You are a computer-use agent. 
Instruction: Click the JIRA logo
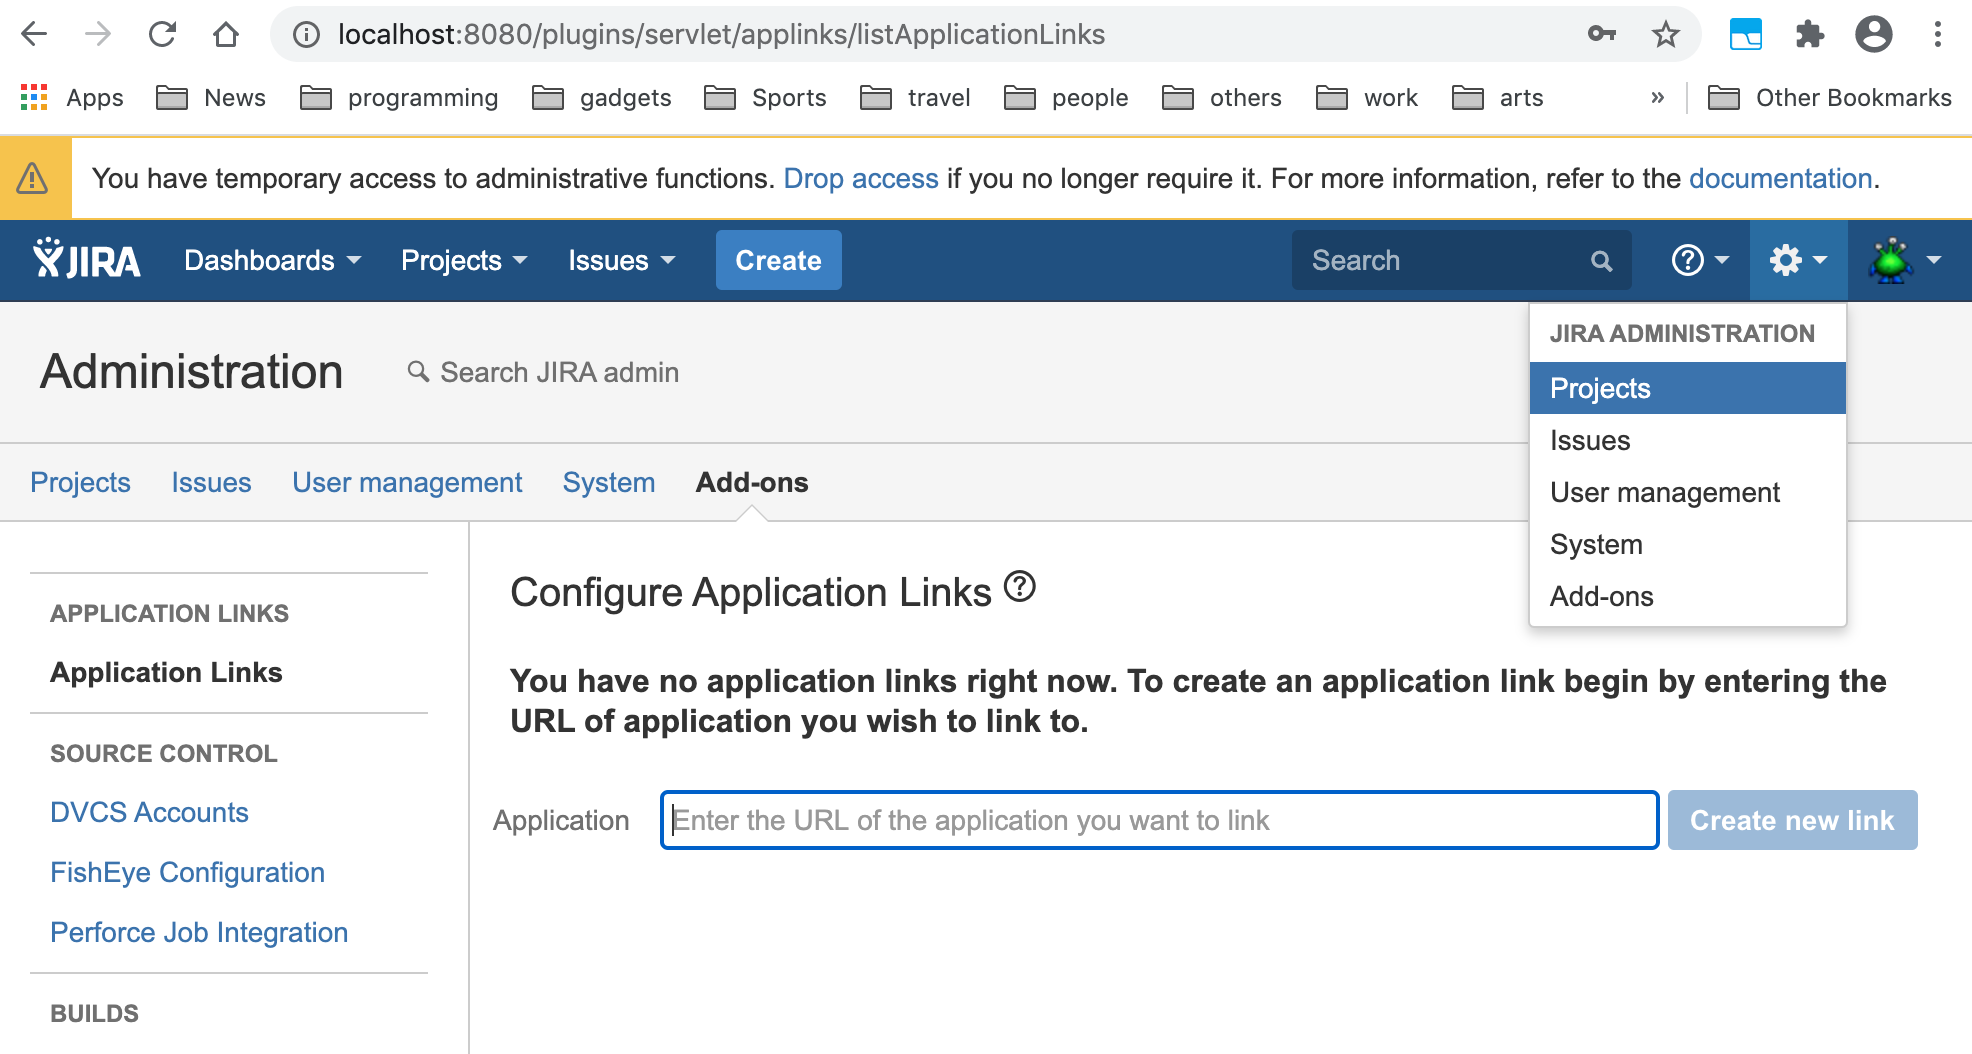(85, 259)
